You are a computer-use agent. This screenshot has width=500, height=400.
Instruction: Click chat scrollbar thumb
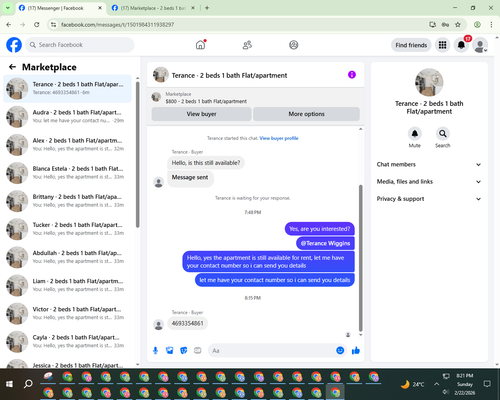tap(360, 258)
